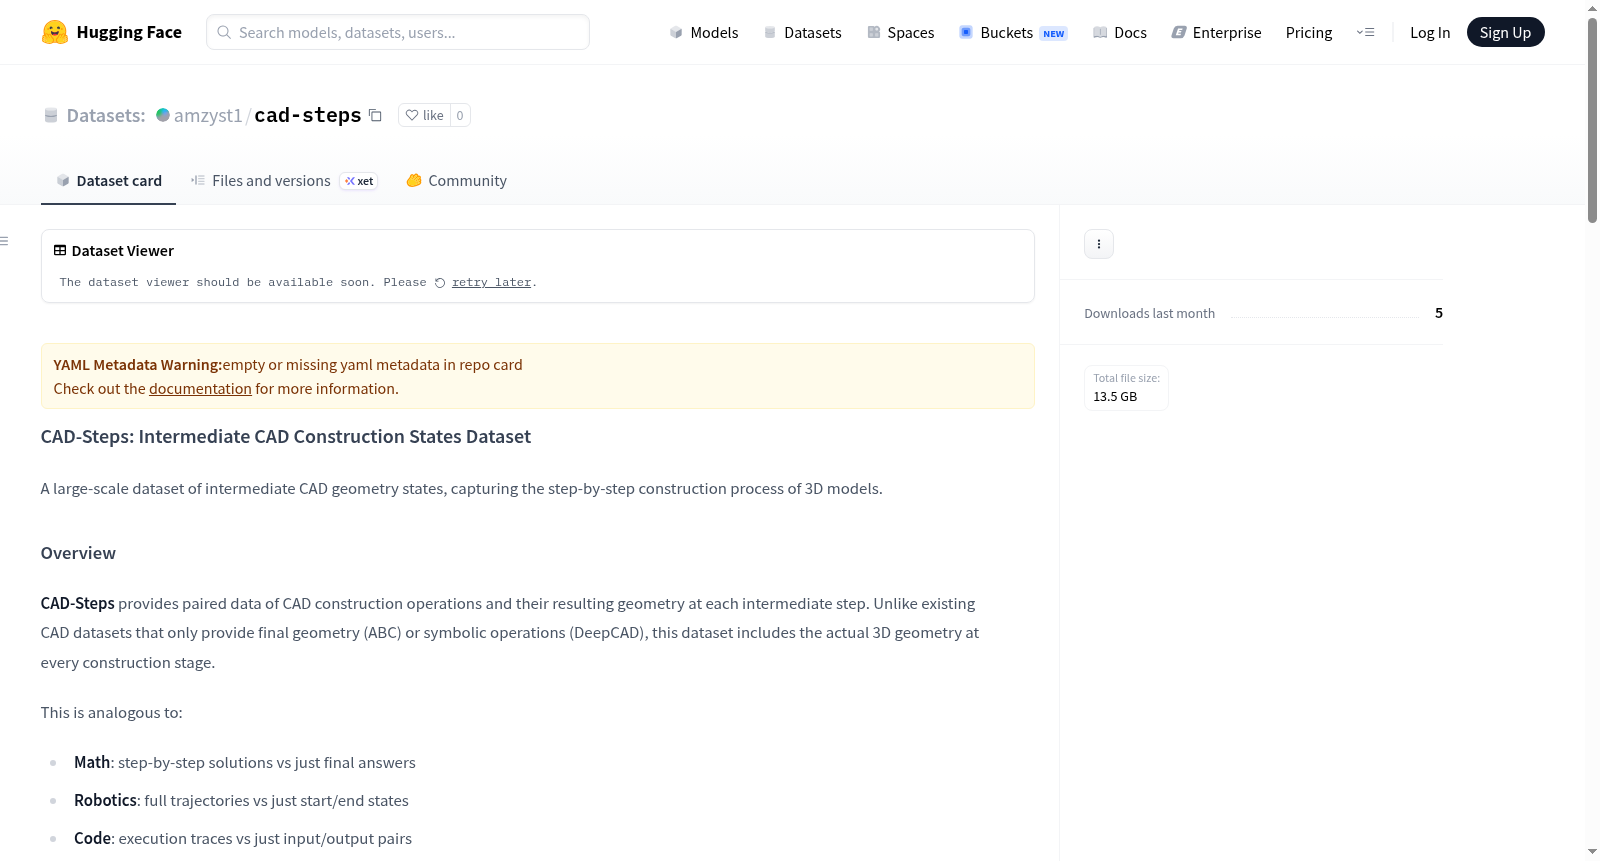Copy dataset name with the copy icon

[375, 115]
